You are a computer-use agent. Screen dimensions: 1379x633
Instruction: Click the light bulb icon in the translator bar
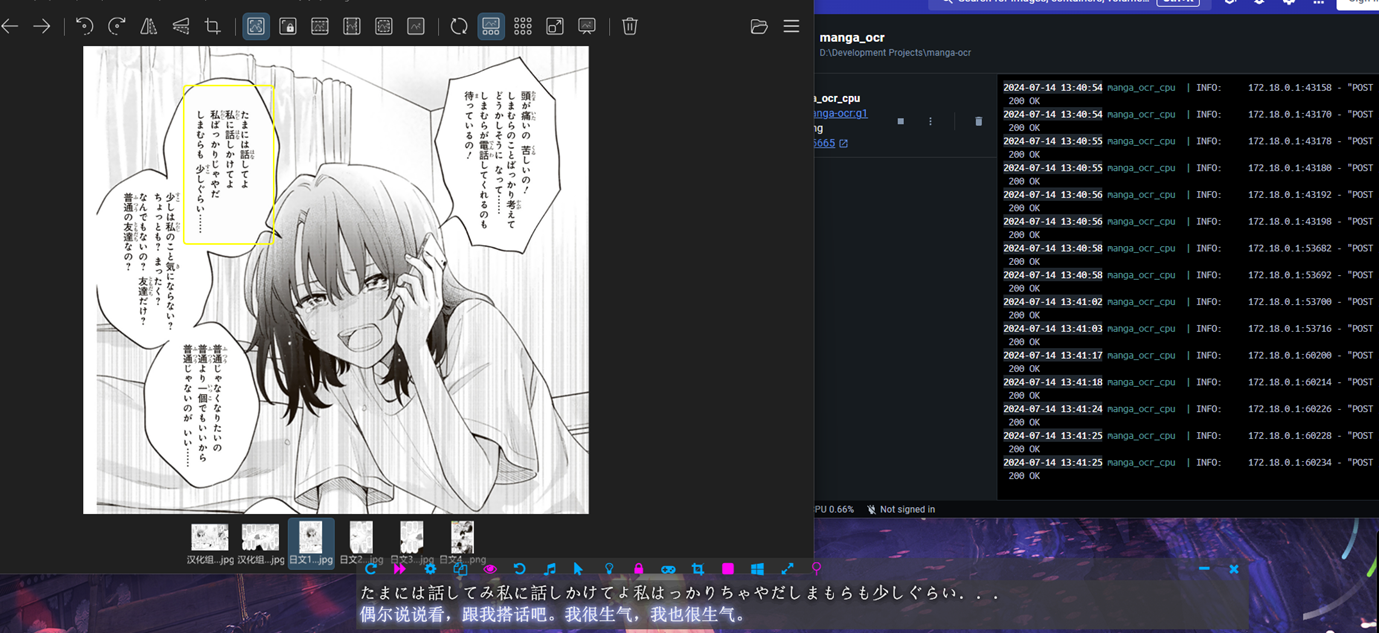(609, 569)
